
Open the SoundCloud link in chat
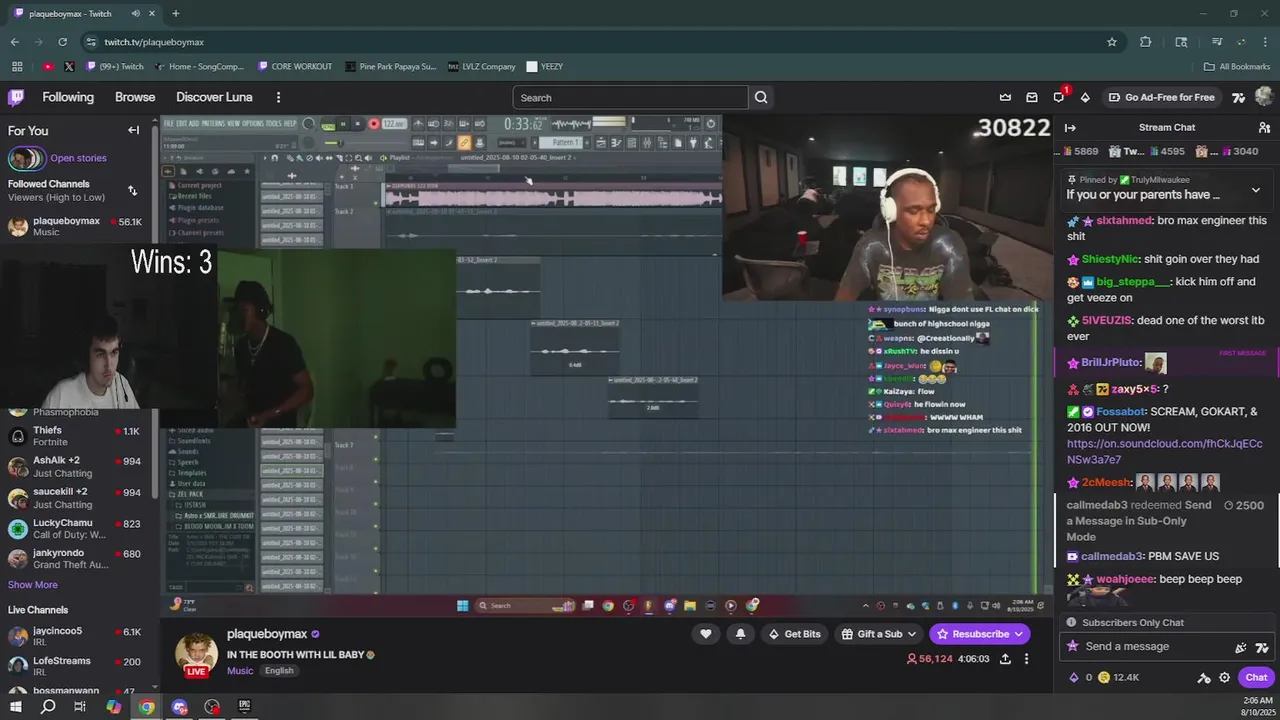coord(1164,451)
